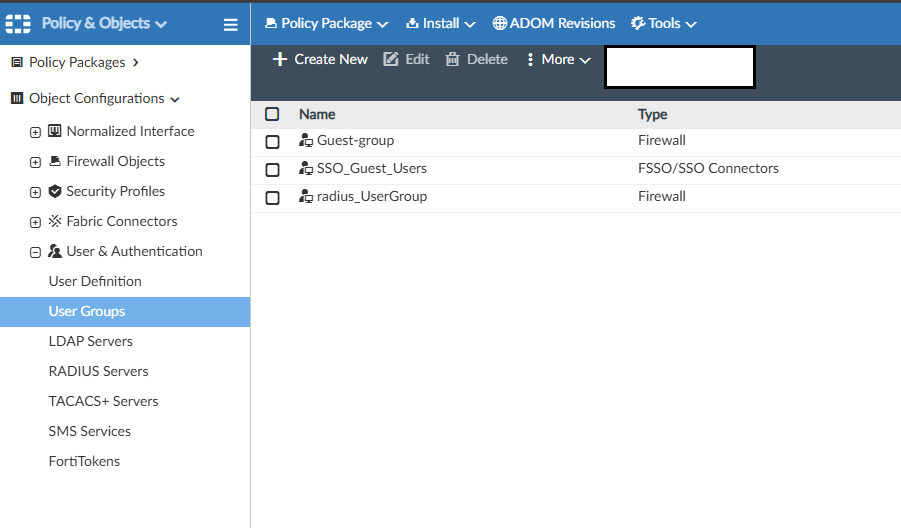Check the SSO_Guest_Users row checkbox

pyautogui.click(x=272, y=170)
